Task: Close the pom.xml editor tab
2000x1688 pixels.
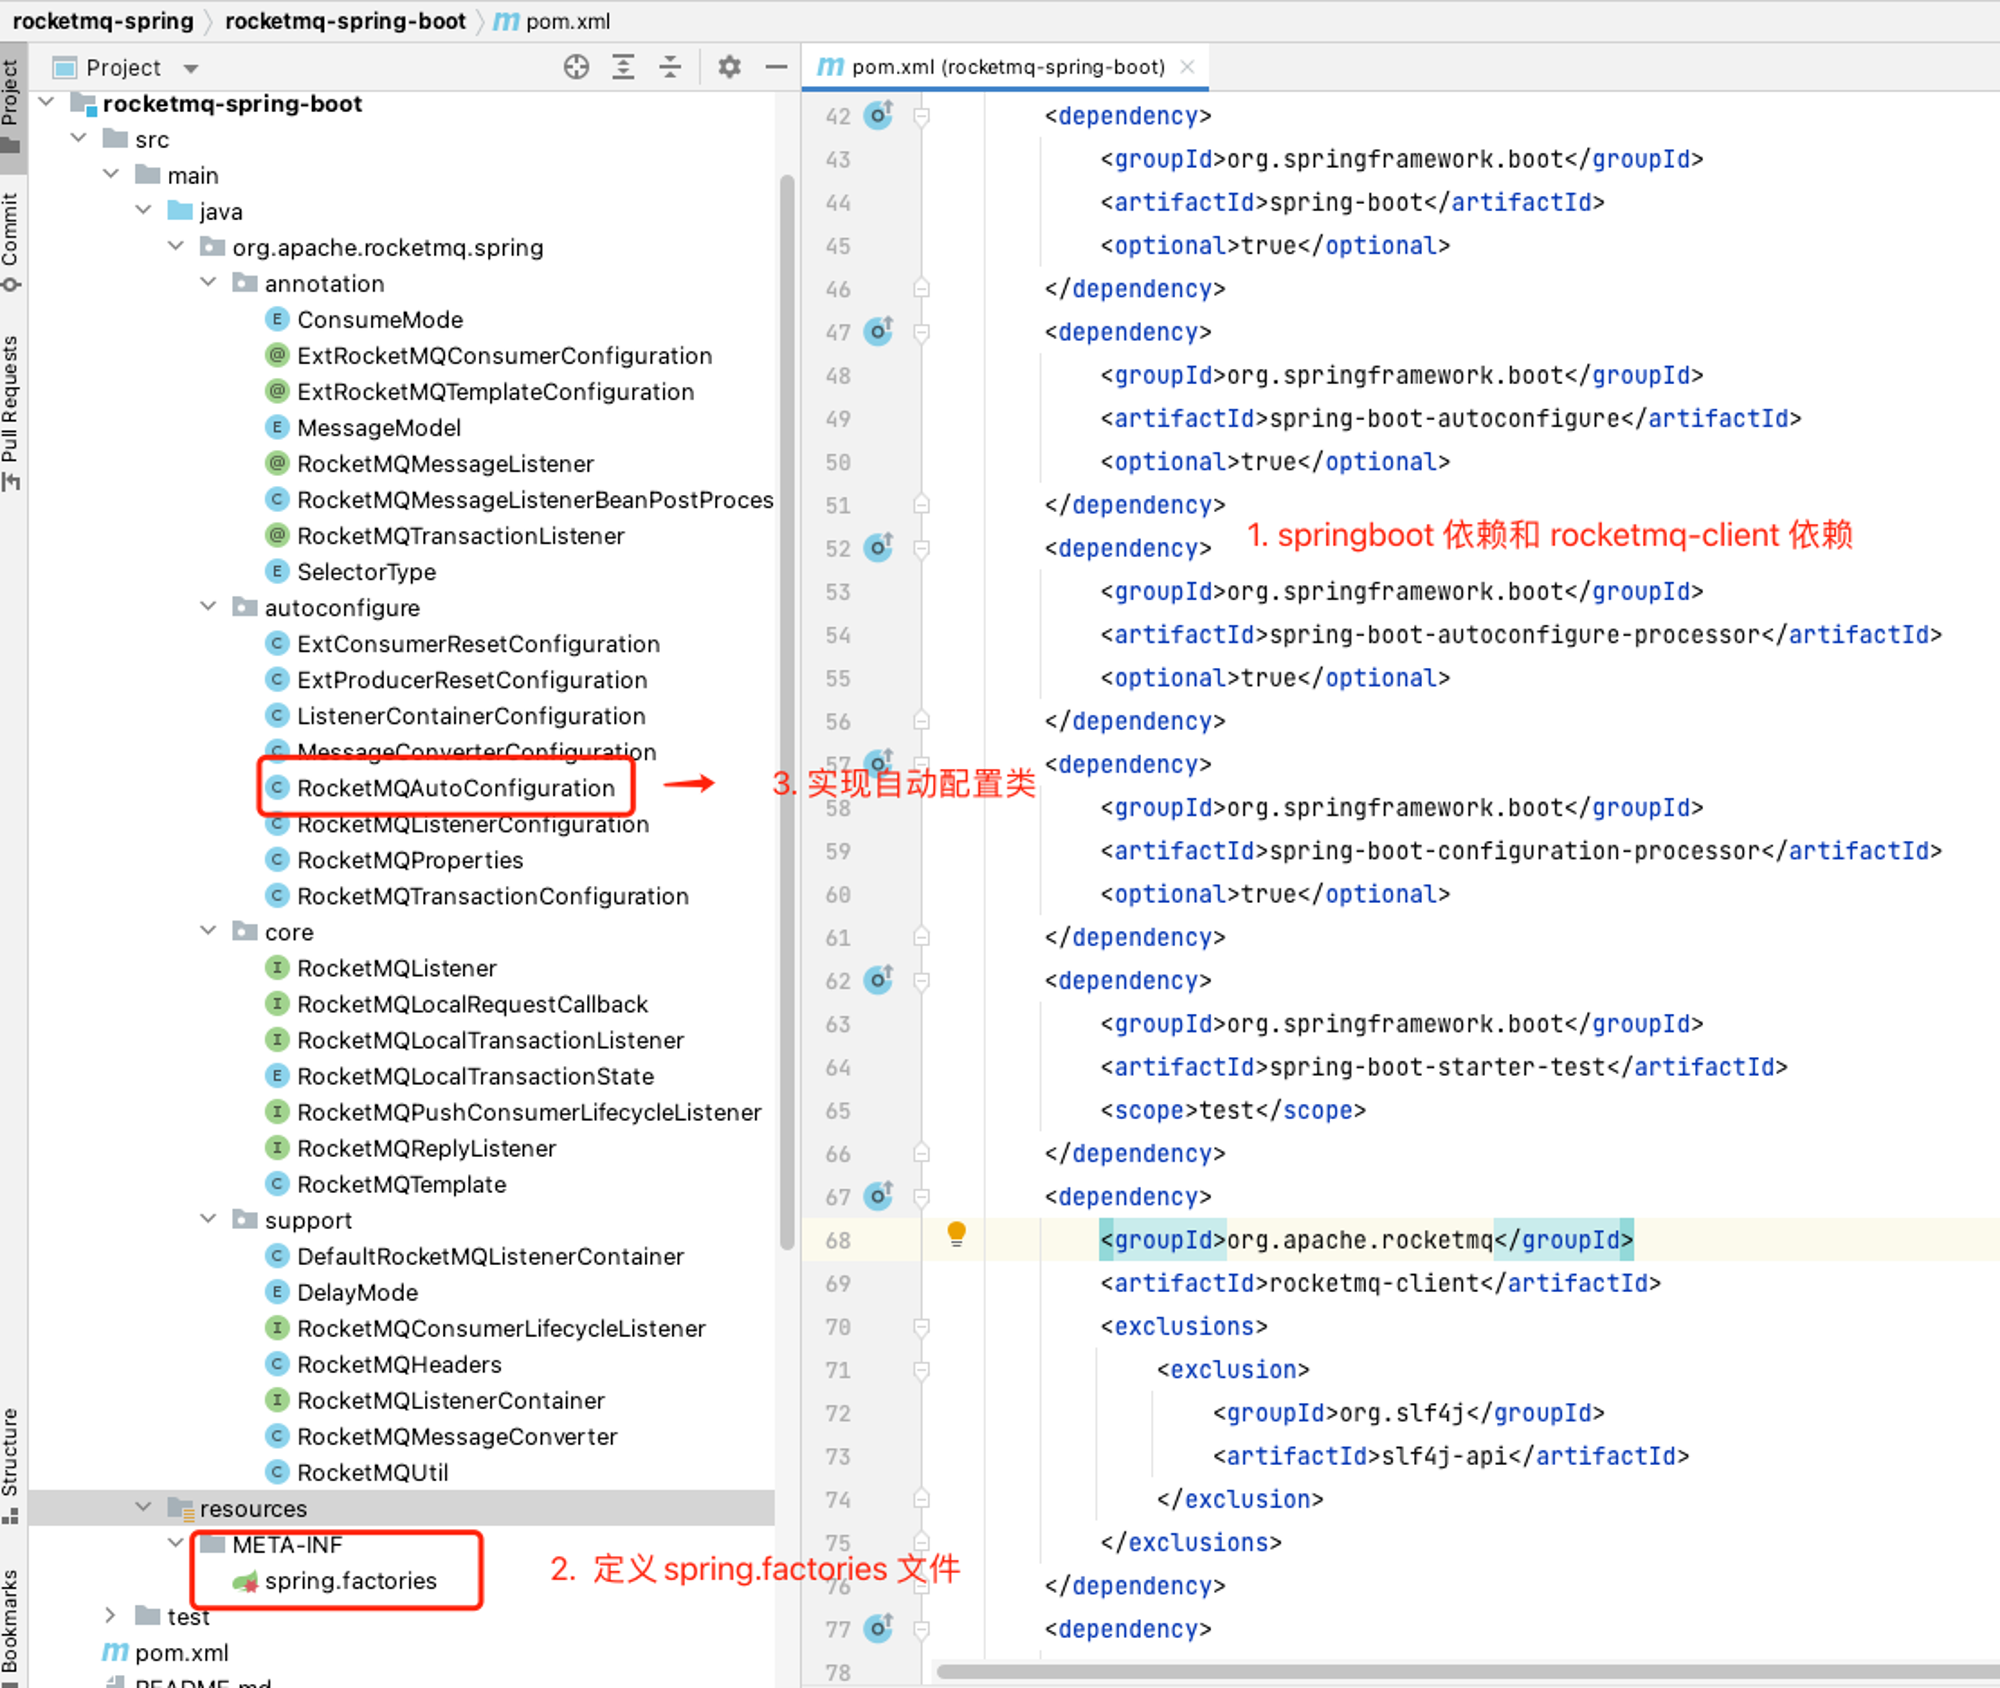Action: coord(1187,66)
